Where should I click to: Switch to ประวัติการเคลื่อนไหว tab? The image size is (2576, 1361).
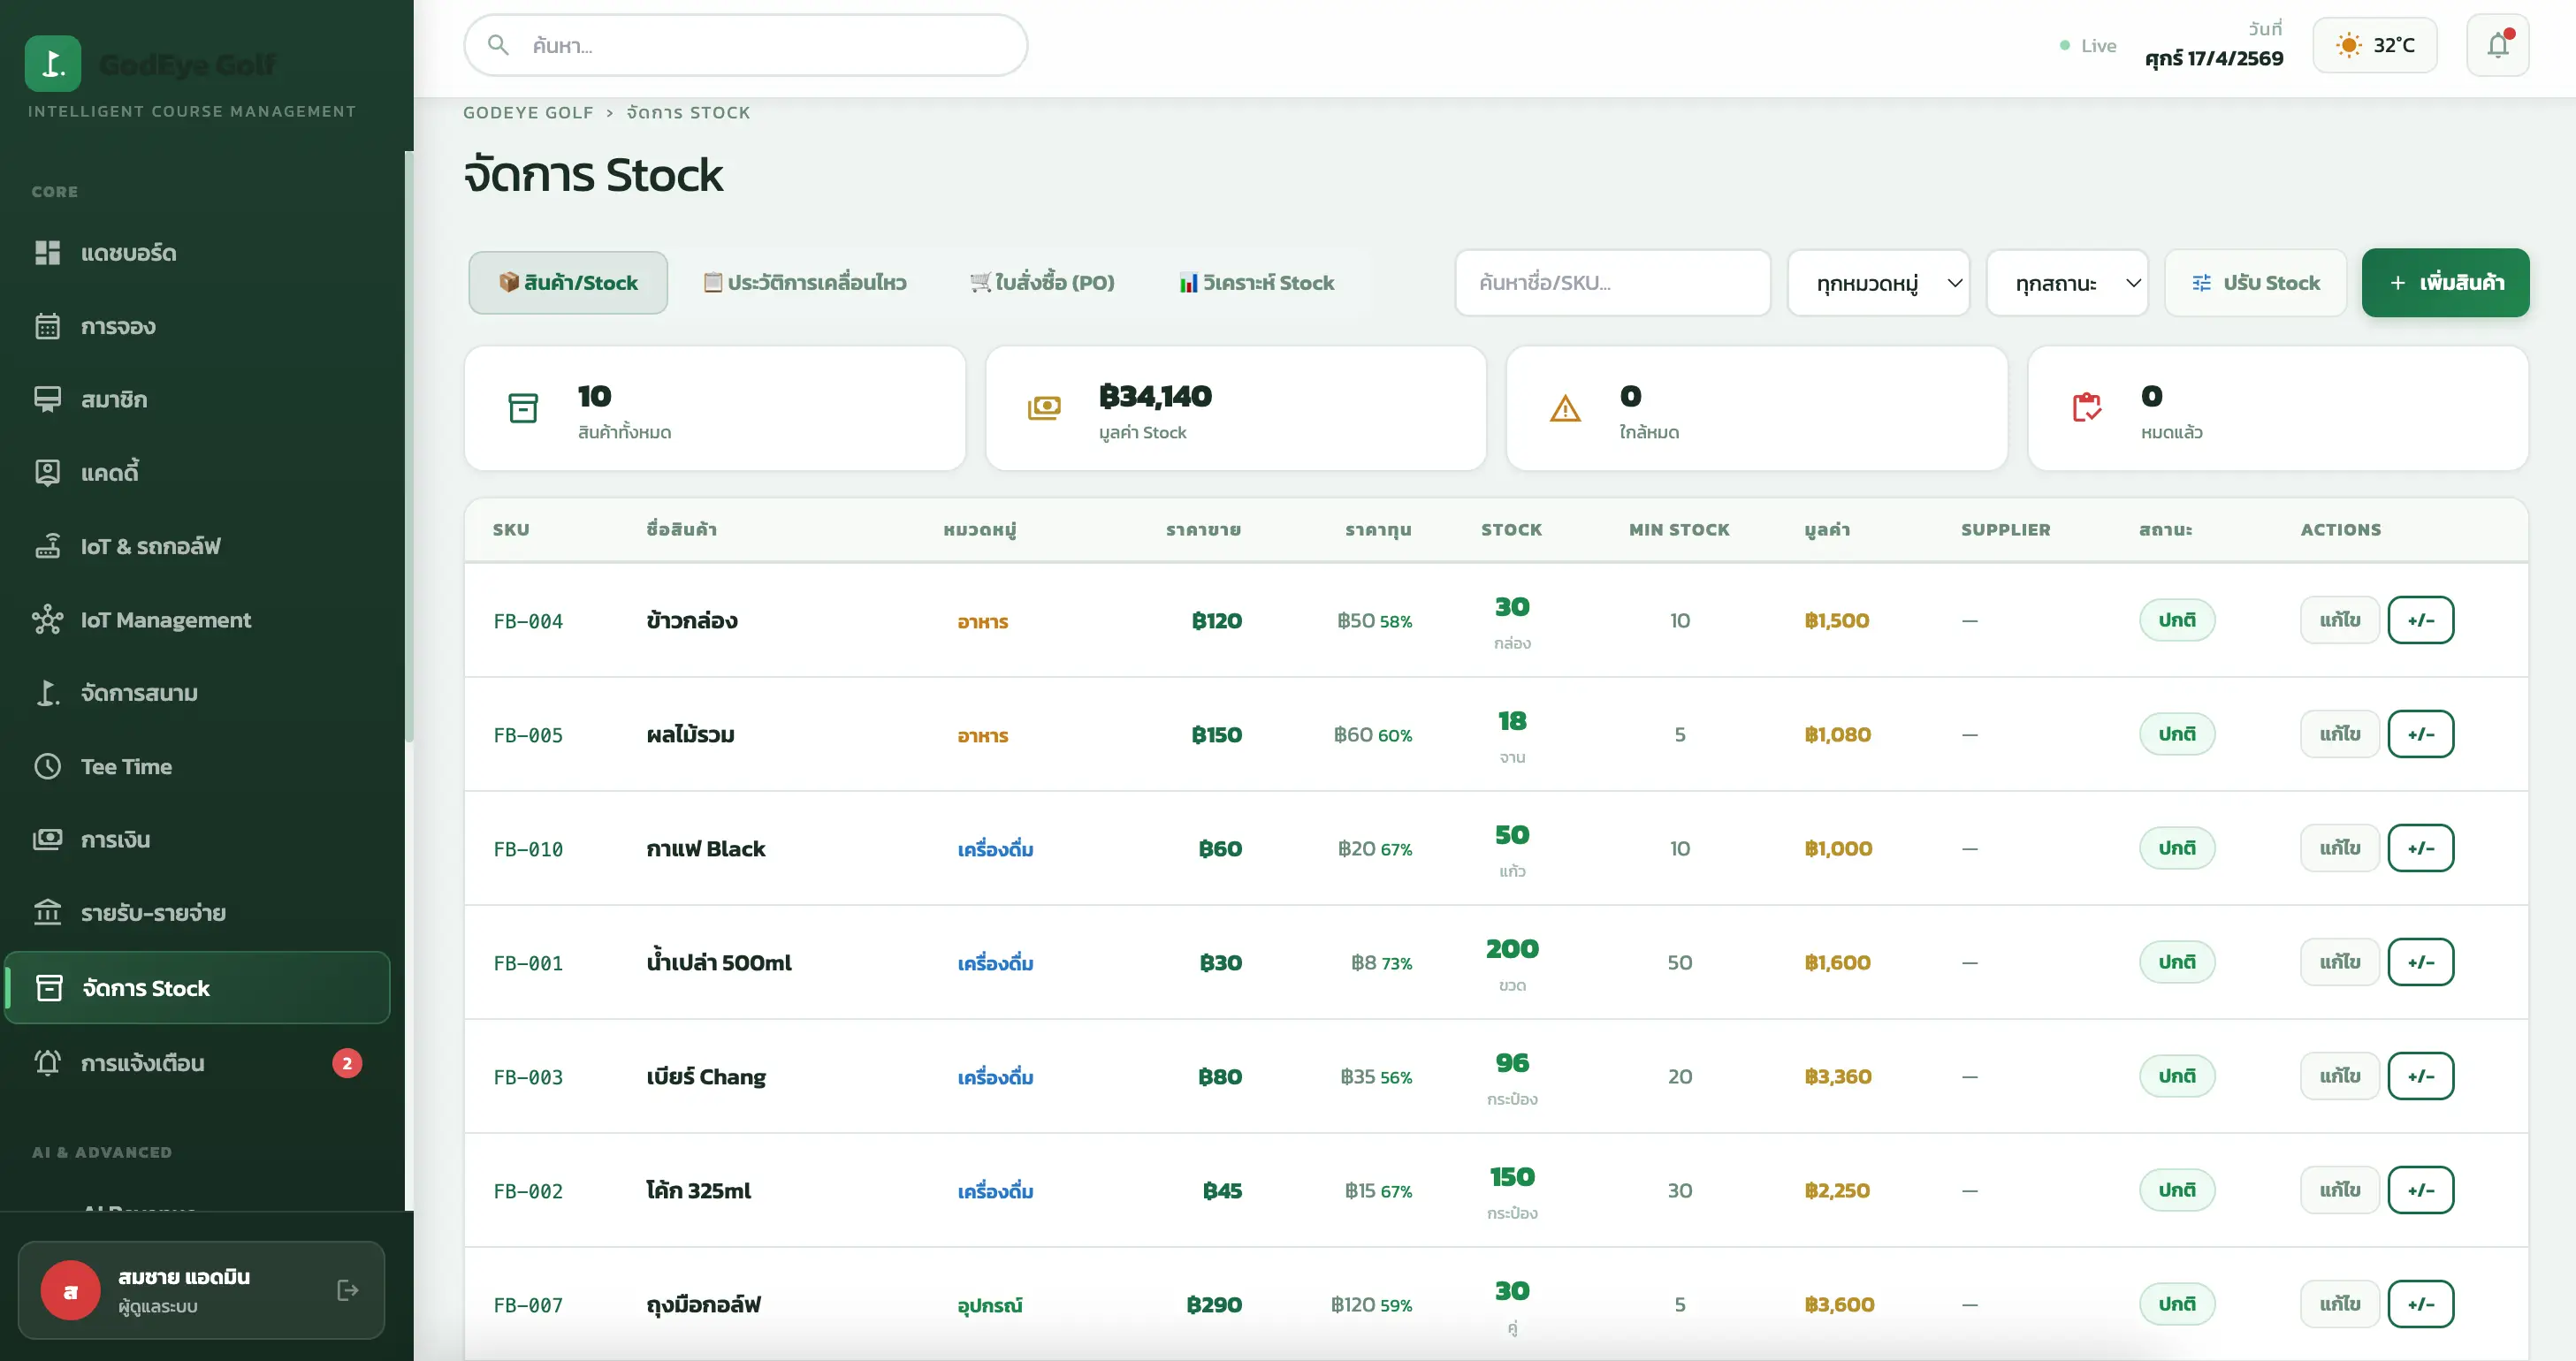click(x=805, y=283)
